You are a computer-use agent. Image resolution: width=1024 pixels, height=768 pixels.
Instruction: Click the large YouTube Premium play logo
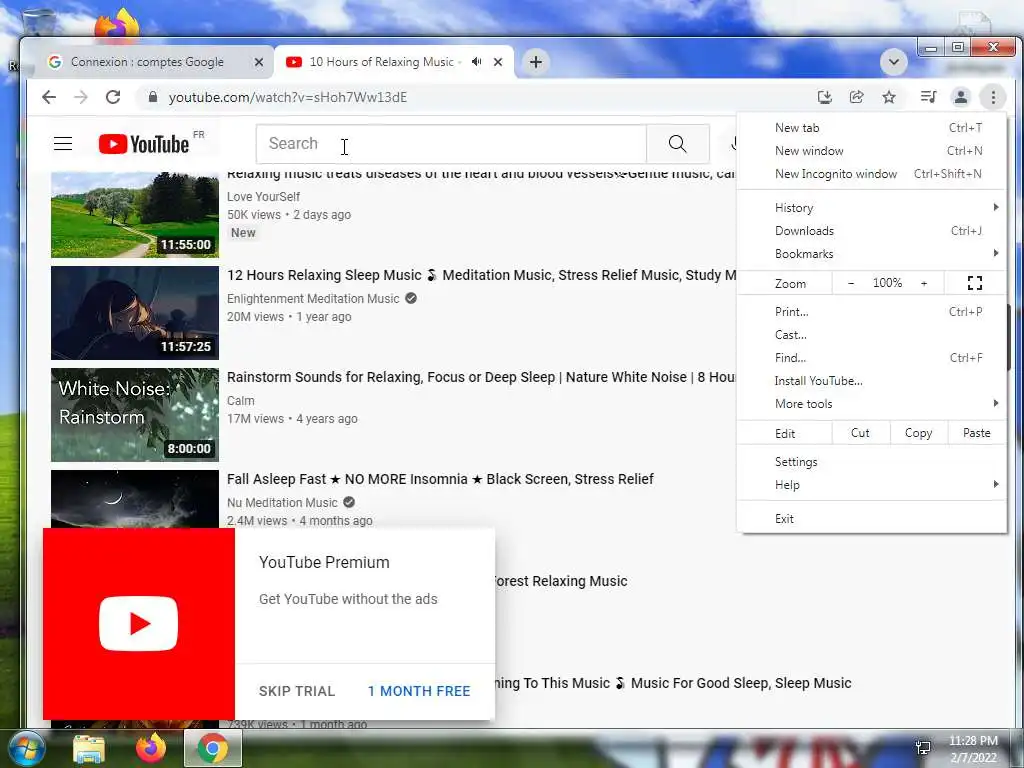pyautogui.click(x=138, y=624)
